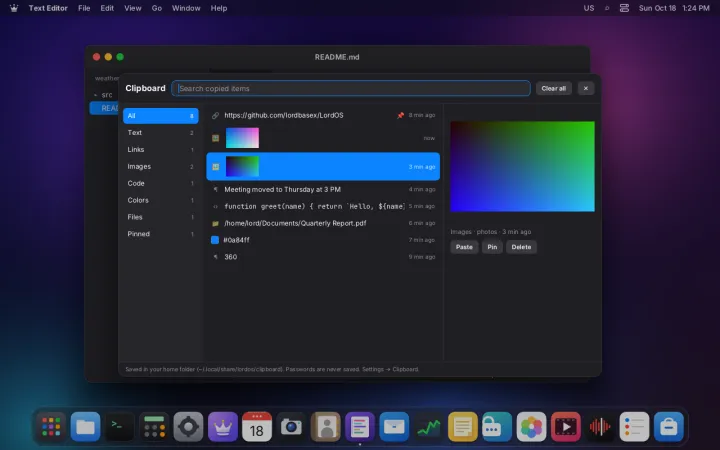This screenshot has width=720, height=450.
Task: Click the US input source indicator
Action: coord(589,8)
